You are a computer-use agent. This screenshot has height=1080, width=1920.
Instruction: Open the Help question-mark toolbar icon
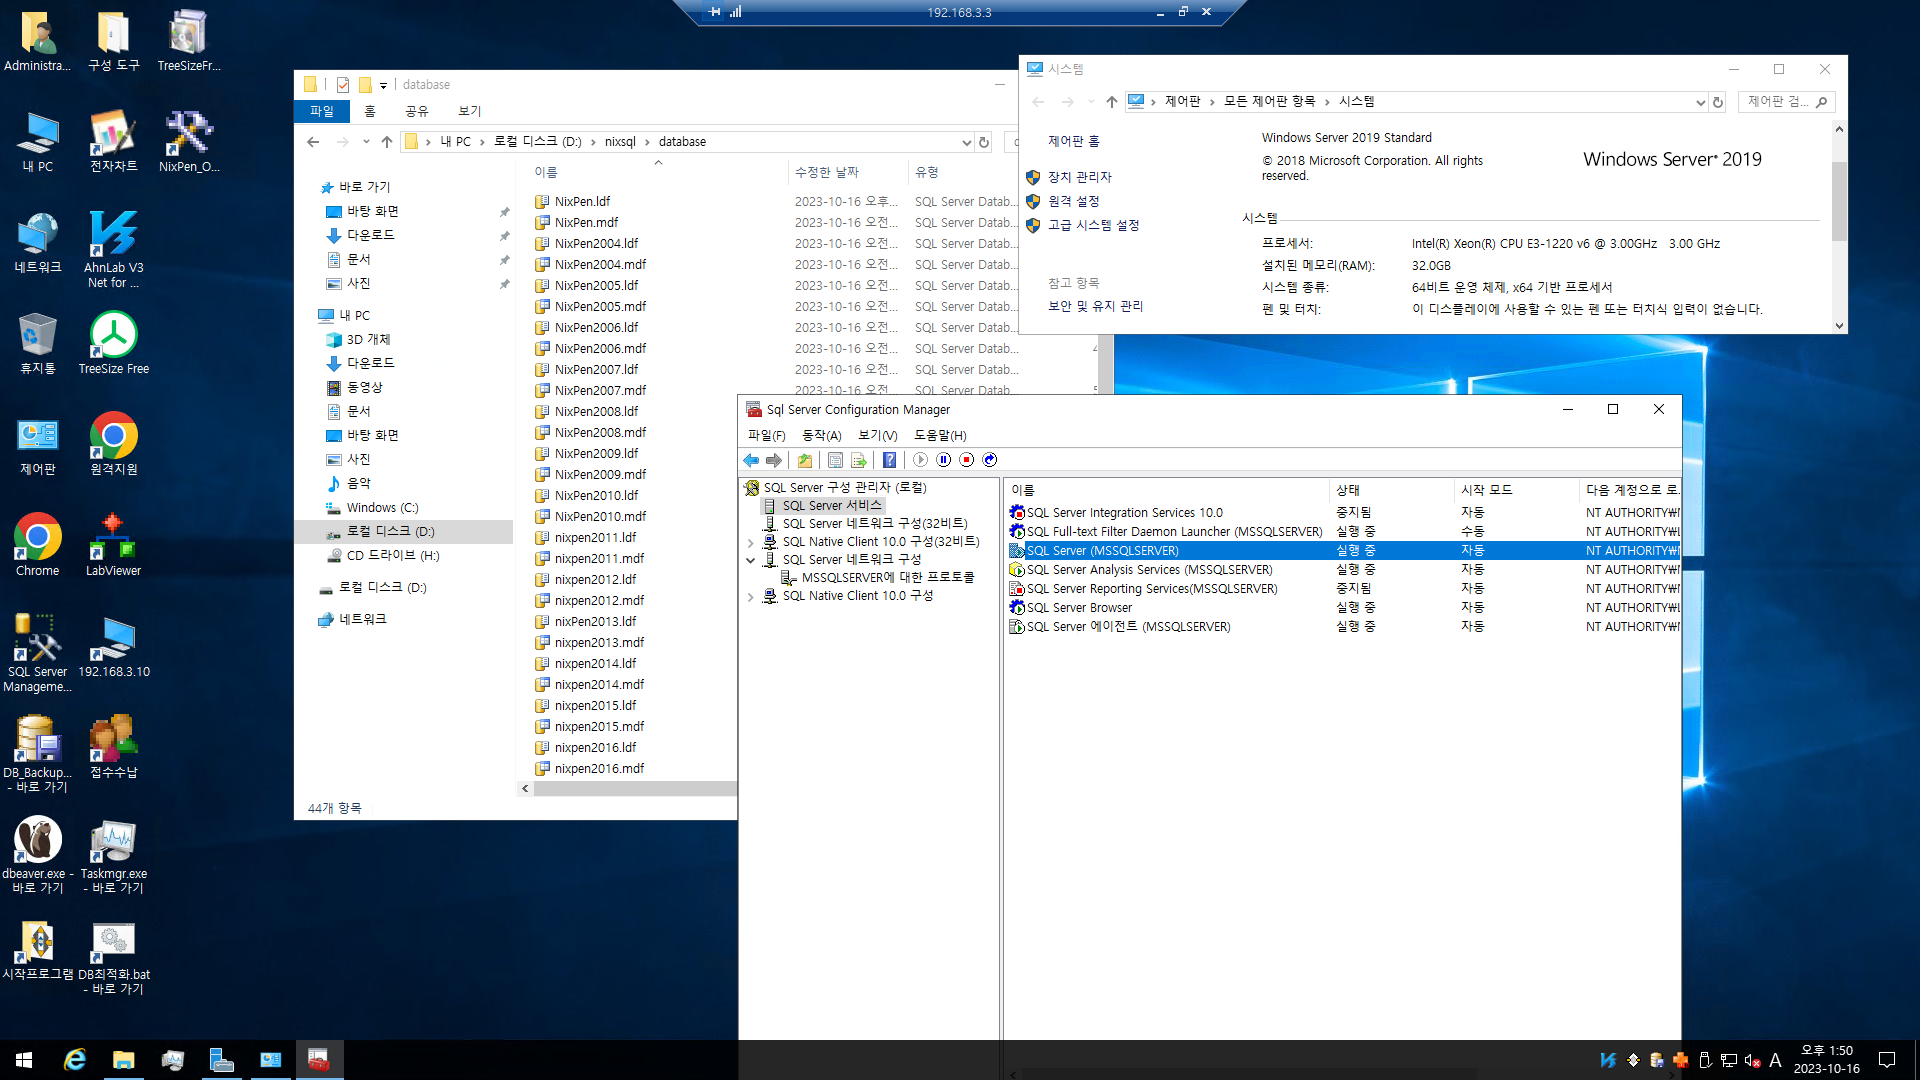click(x=889, y=460)
